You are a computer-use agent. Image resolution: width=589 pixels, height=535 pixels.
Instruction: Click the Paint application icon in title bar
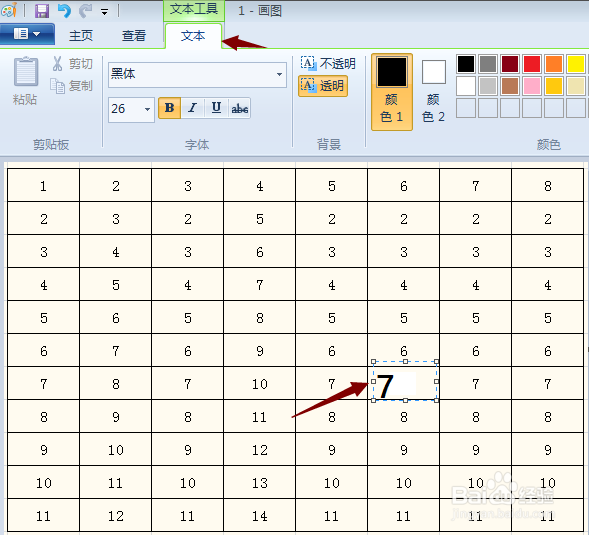click(9, 10)
